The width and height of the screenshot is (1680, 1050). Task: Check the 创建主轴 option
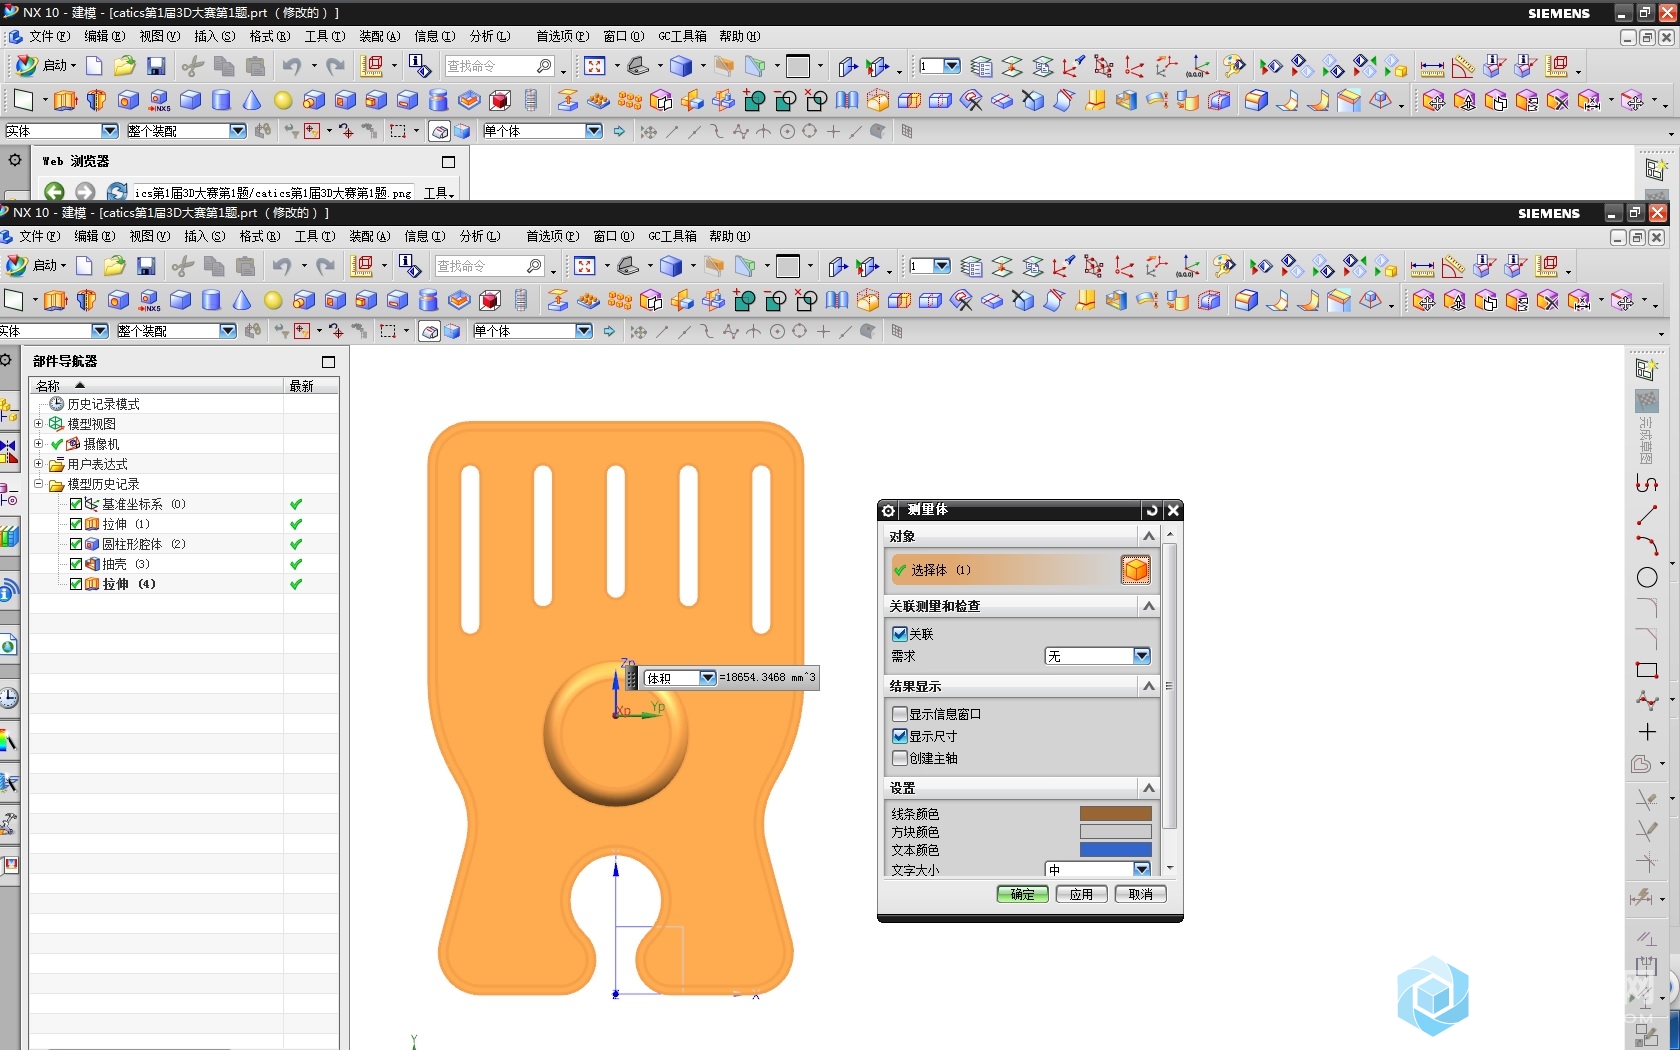tap(900, 758)
